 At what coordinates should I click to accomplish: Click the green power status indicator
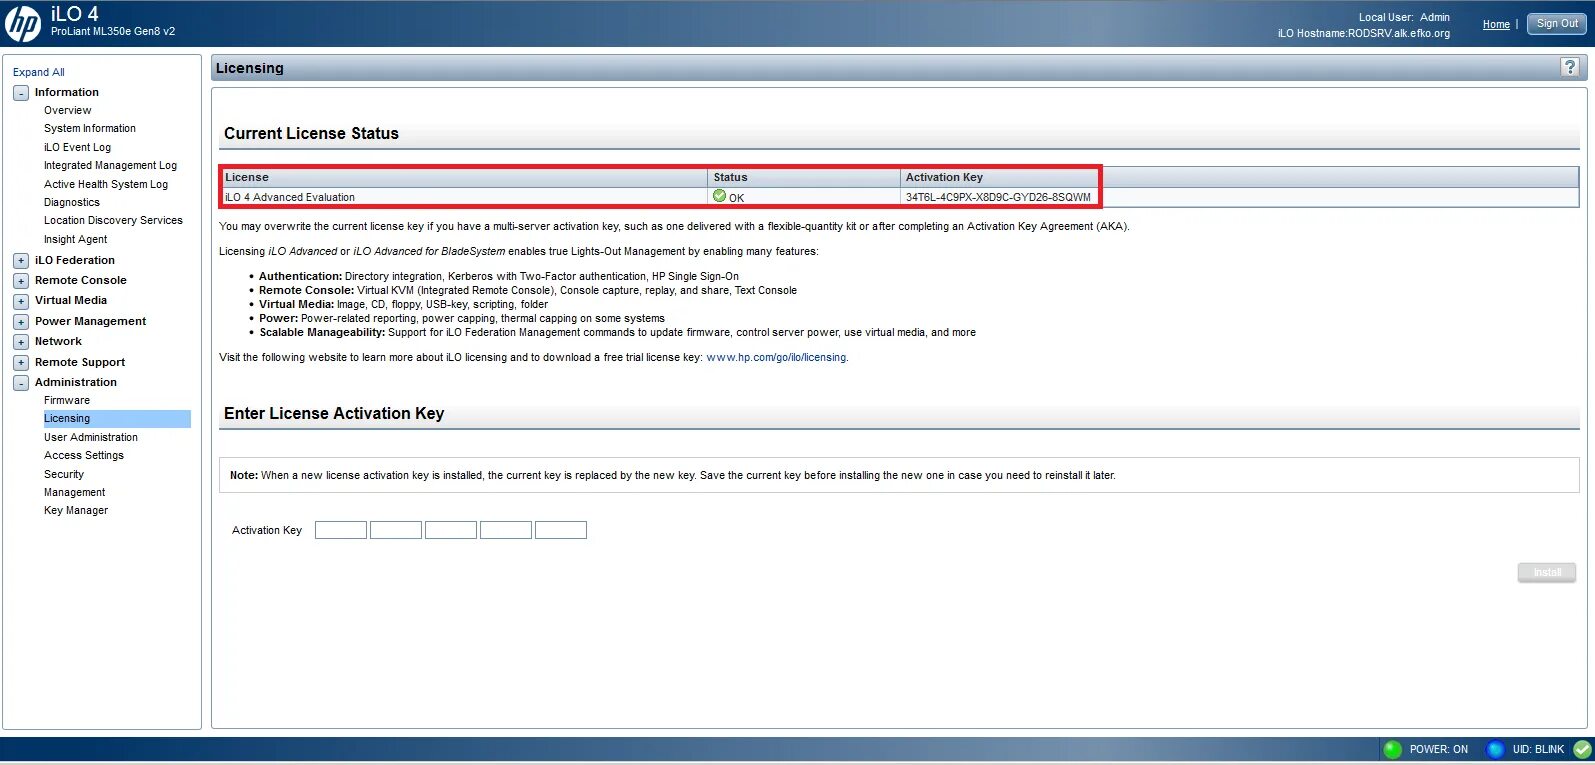pyautogui.click(x=1392, y=749)
